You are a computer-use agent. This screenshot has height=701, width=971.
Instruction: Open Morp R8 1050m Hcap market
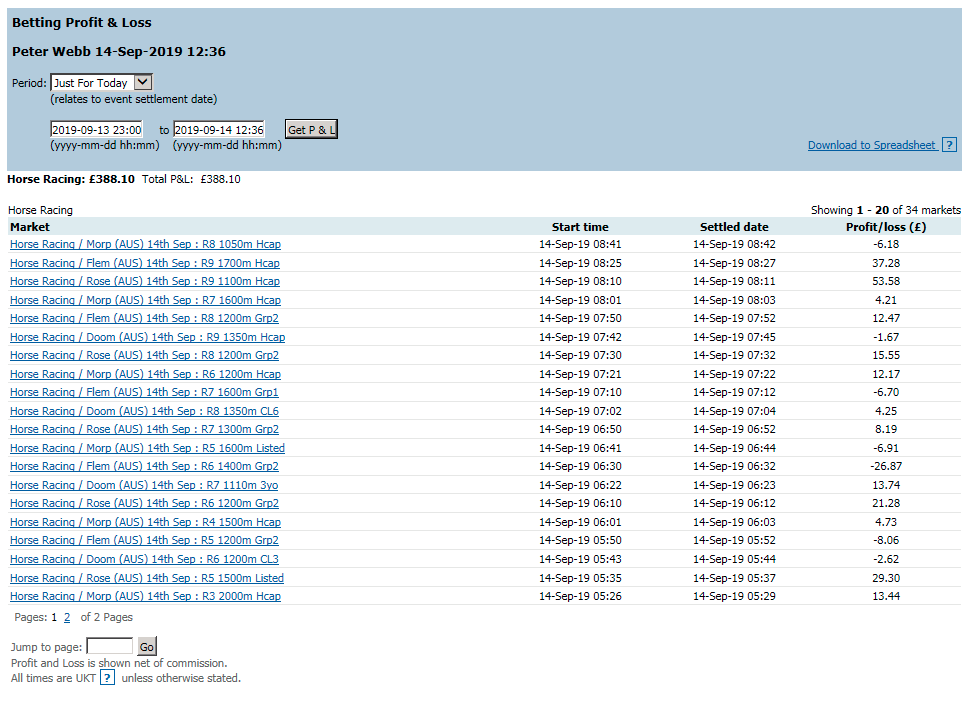pyautogui.click(x=146, y=244)
